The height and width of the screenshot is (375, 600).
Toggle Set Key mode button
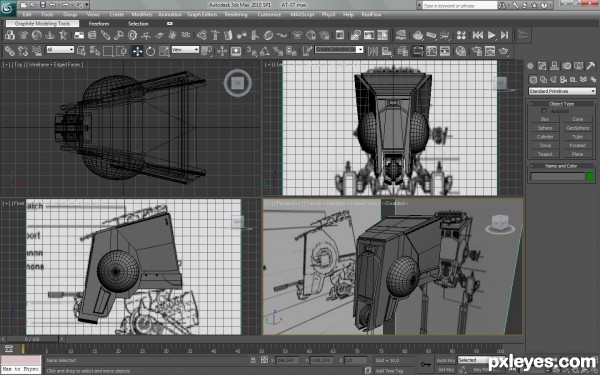446,370
